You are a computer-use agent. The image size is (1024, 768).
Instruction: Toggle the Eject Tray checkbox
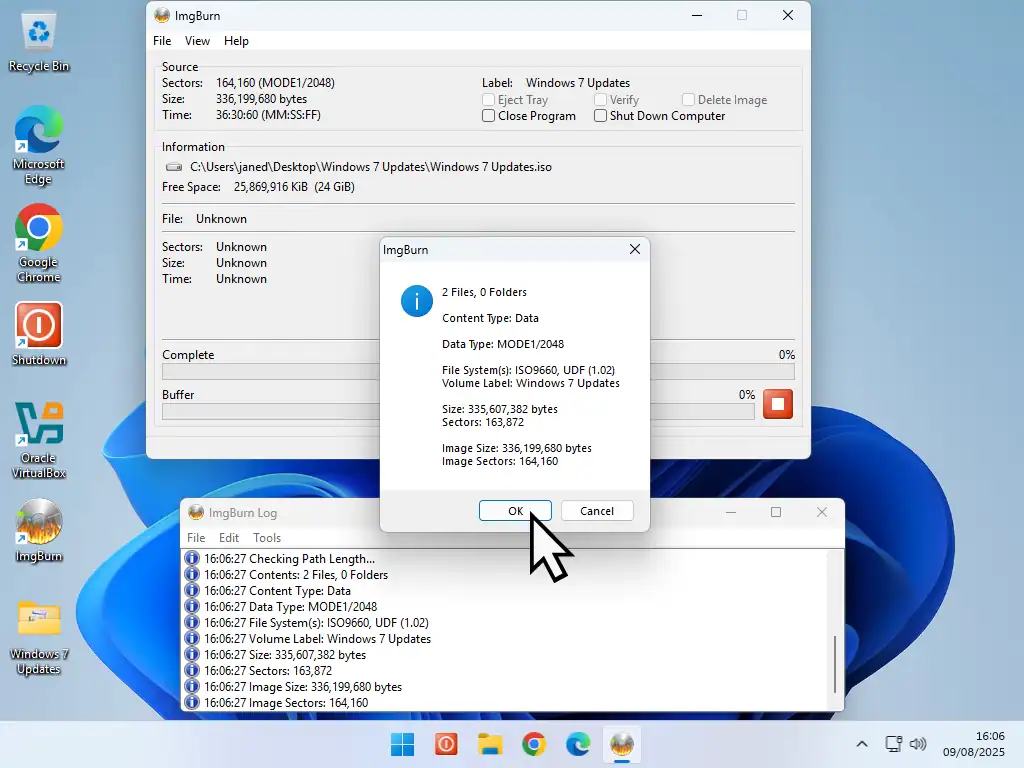(489, 100)
